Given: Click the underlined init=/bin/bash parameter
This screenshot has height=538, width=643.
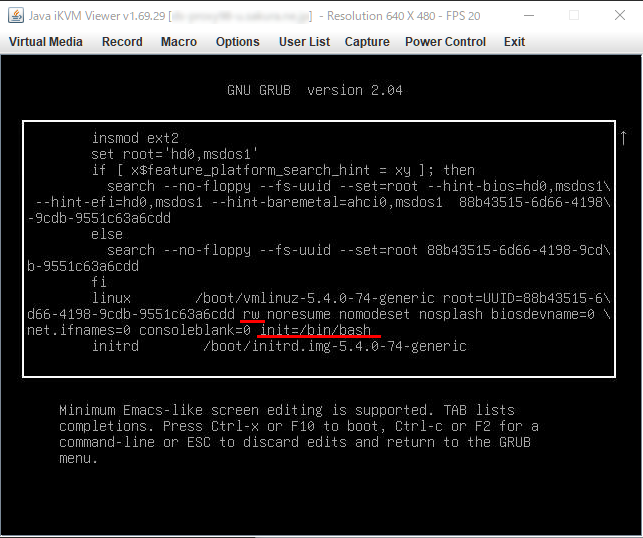Looking at the screenshot, I should click(315, 330).
